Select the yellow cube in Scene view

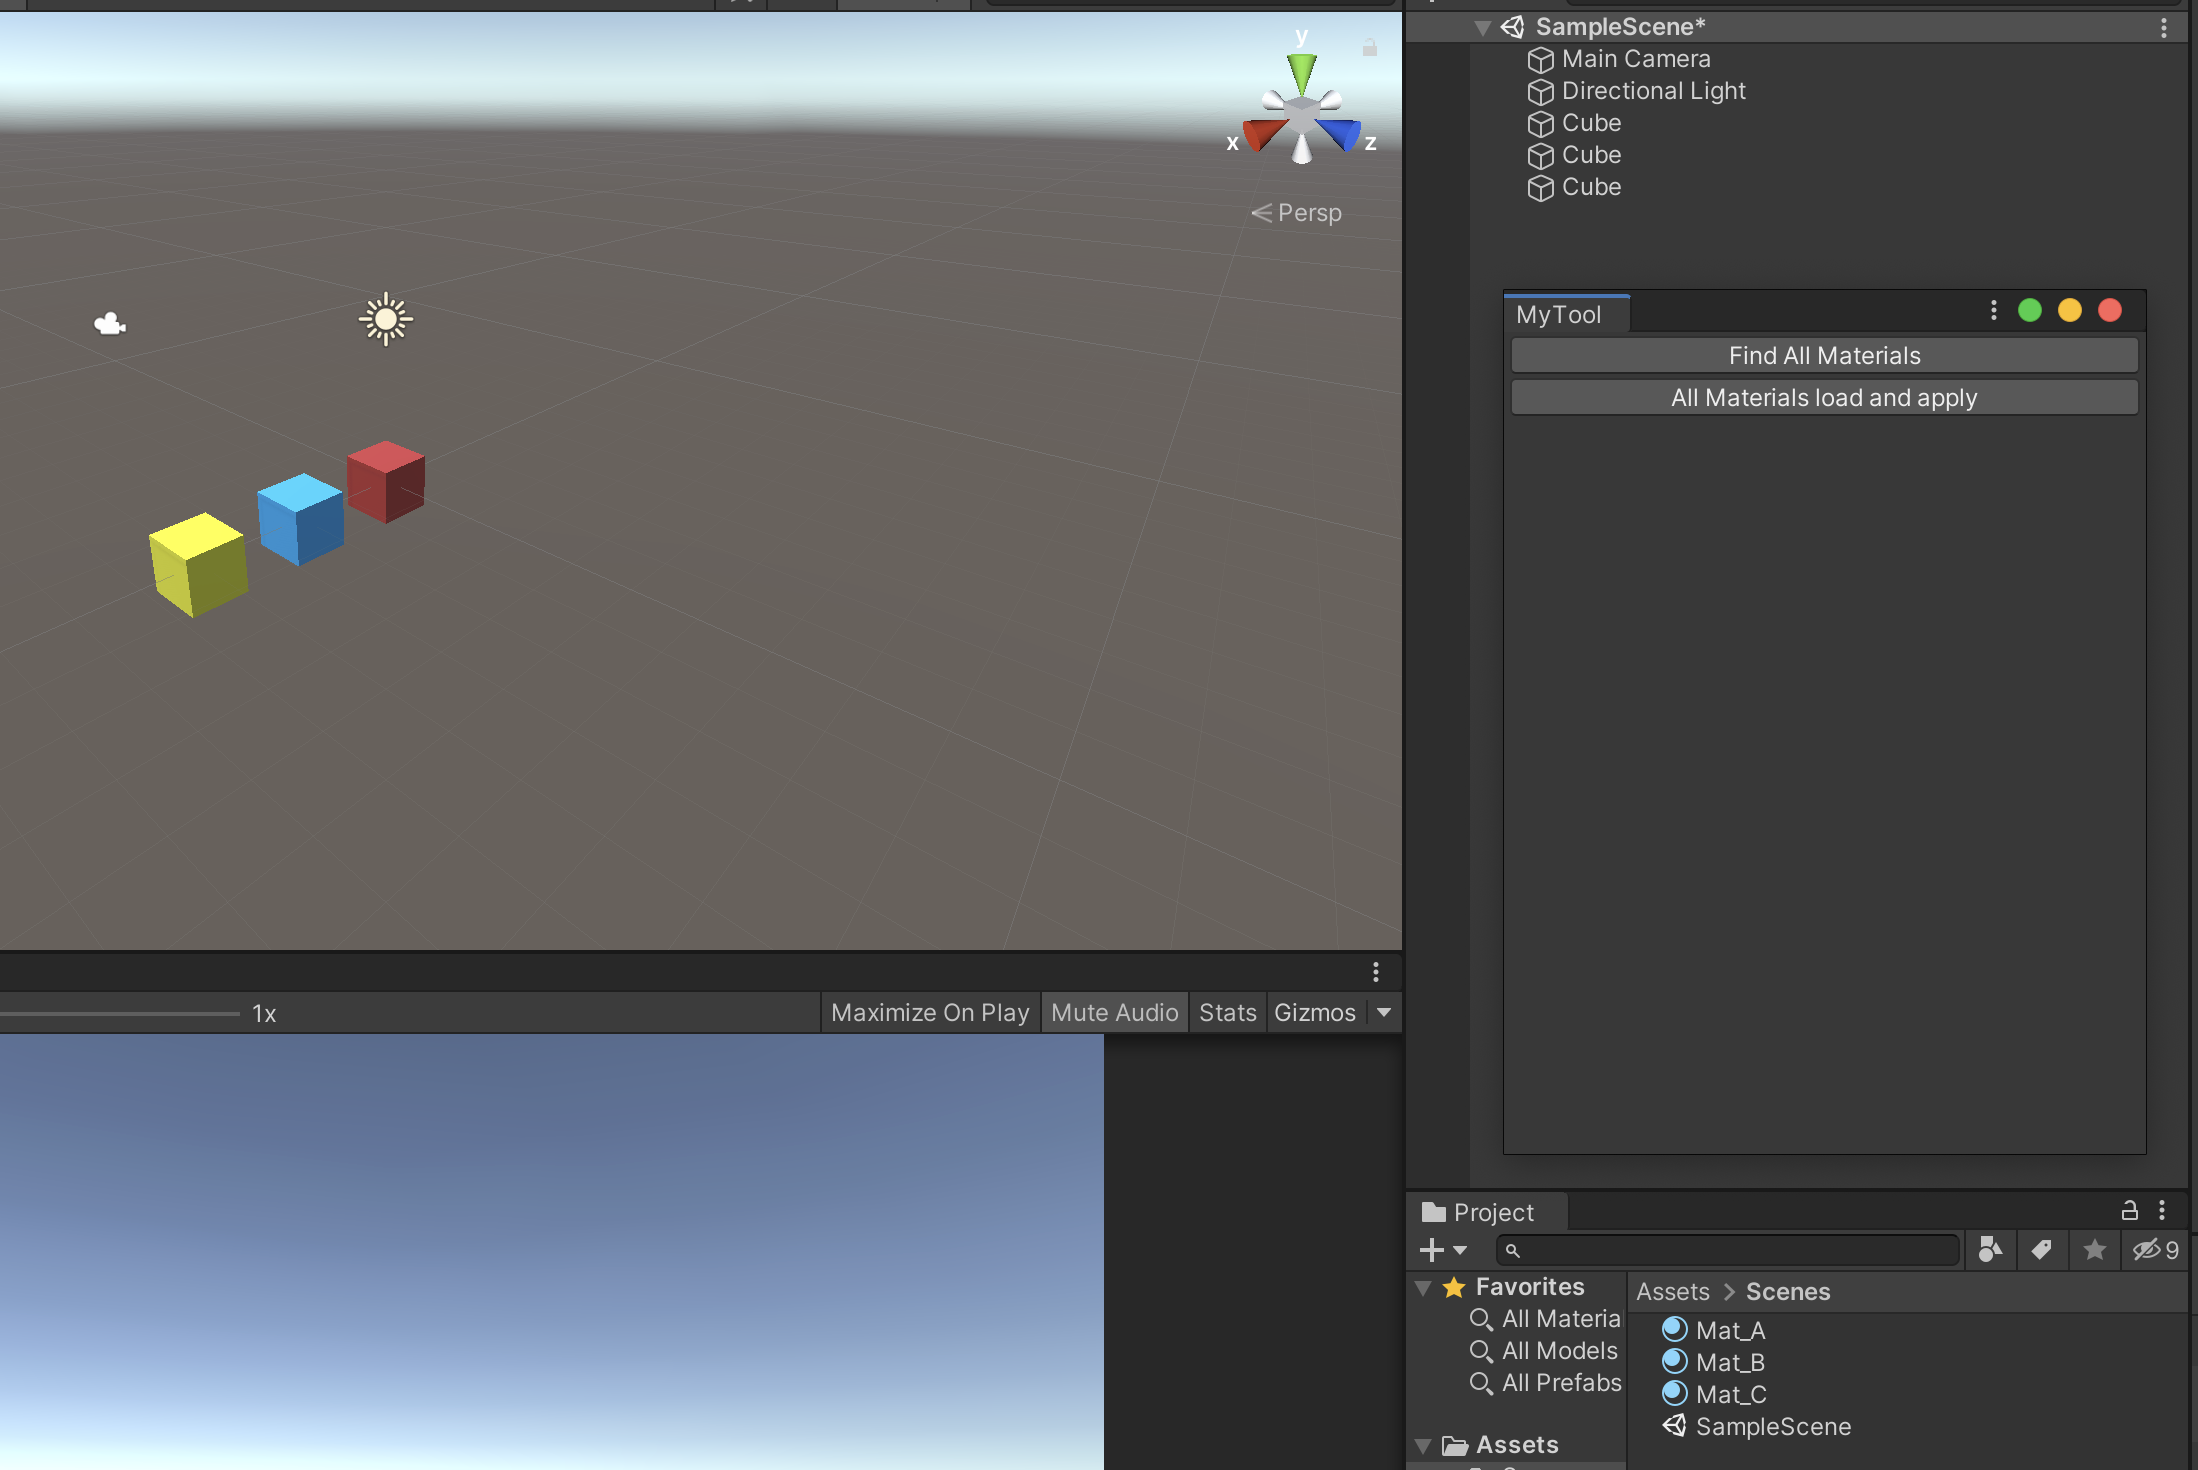click(198, 564)
